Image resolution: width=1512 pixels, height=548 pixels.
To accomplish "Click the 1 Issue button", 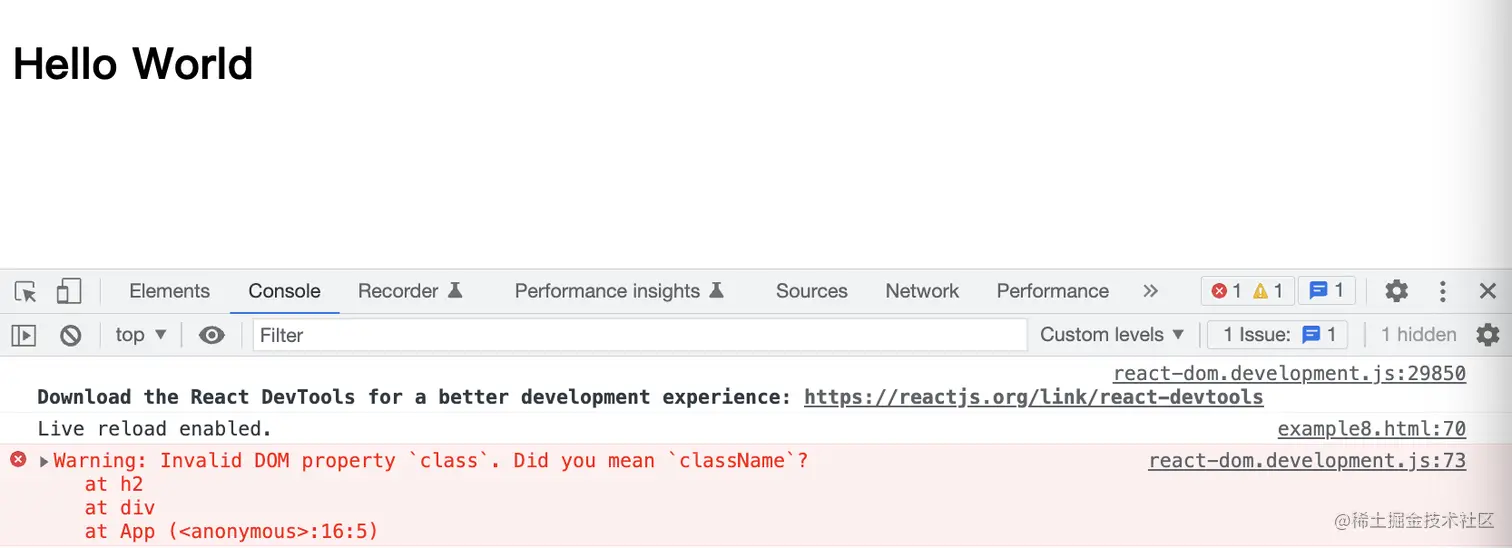I will 1277,335.
